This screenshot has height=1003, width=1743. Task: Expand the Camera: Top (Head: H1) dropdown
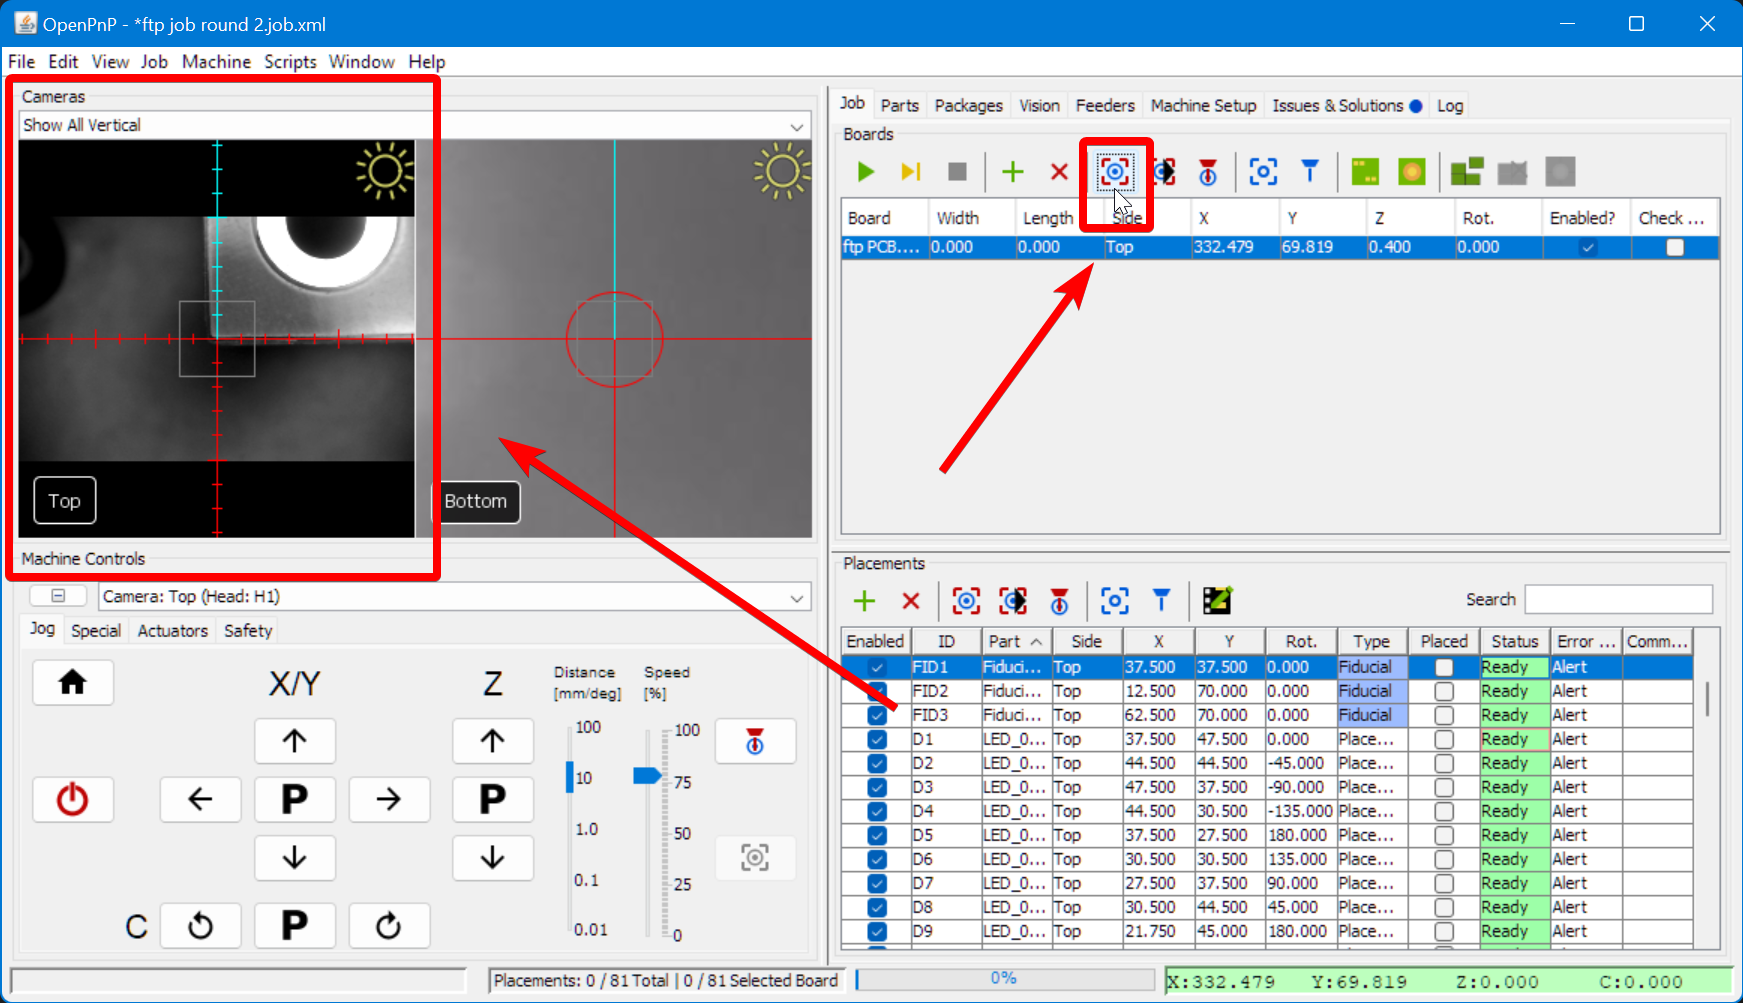796,598
